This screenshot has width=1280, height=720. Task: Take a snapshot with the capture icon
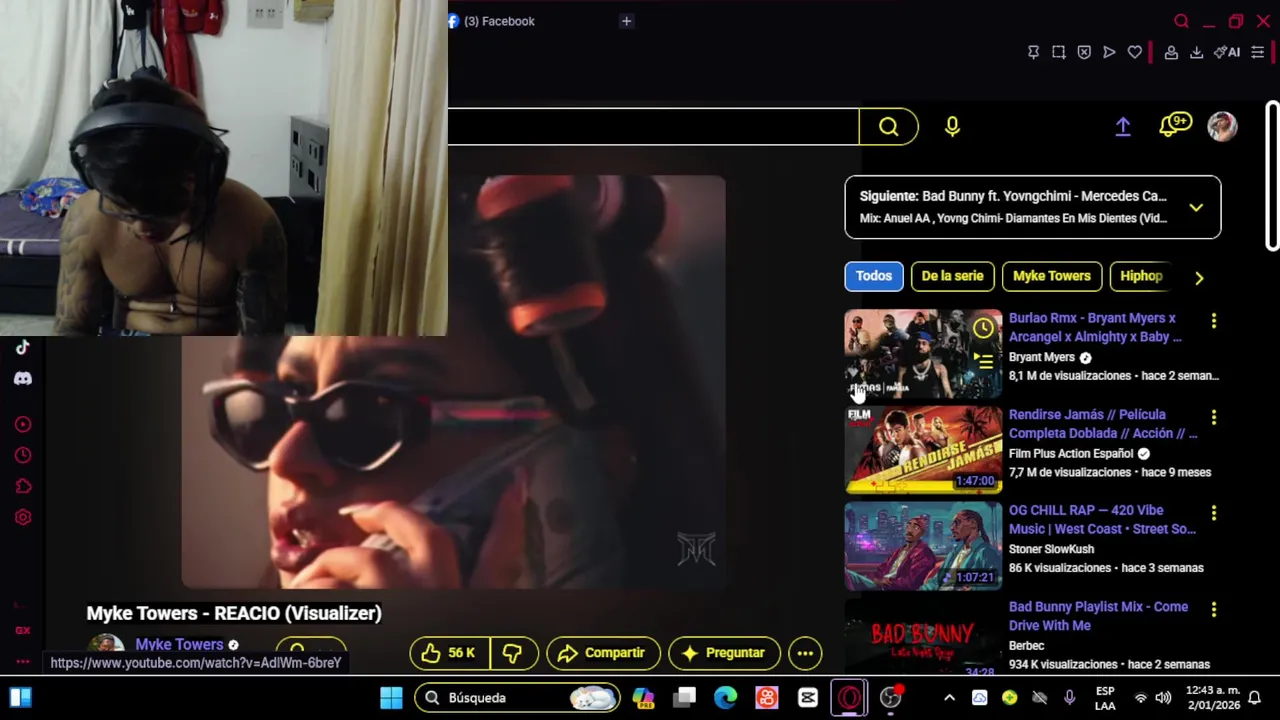(x=1058, y=52)
